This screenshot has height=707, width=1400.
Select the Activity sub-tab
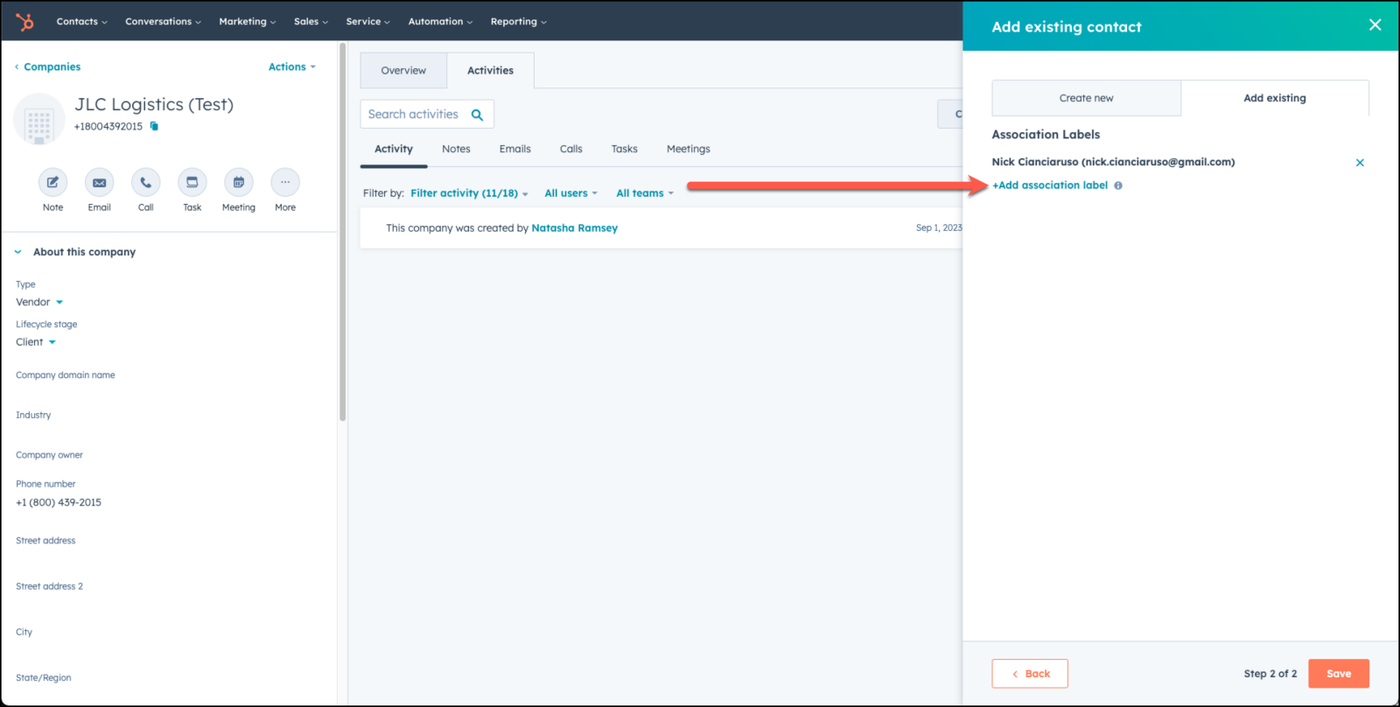tap(393, 149)
